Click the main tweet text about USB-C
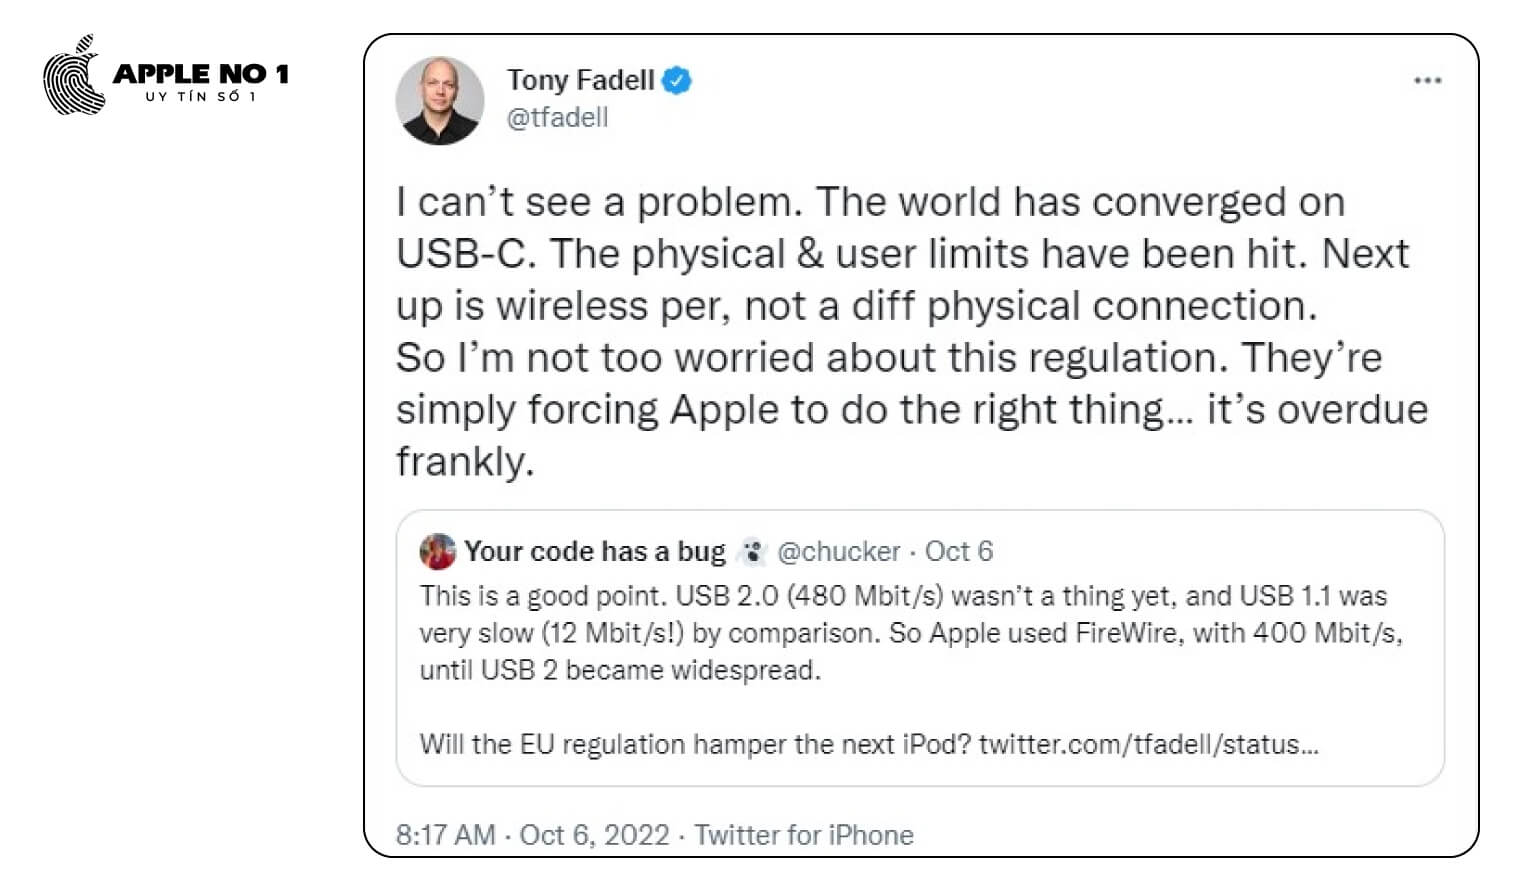This screenshot has height=892, width=1520. (x=900, y=330)
